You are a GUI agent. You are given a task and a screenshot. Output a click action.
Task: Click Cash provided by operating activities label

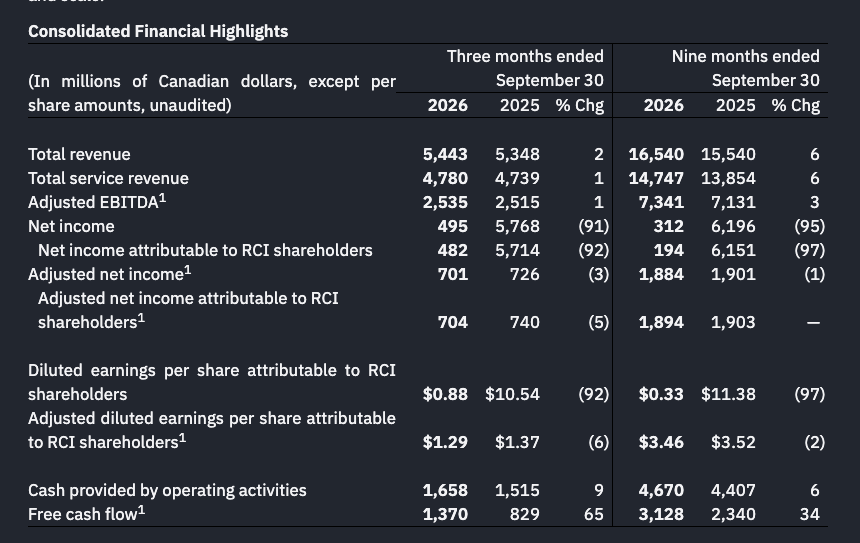[167, 490]
